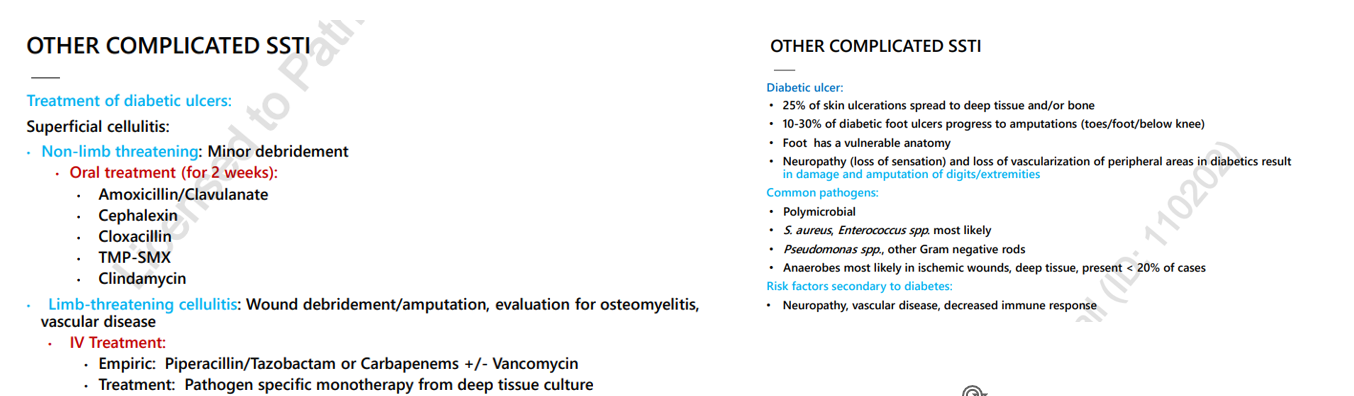The width and height of the screenshot is (1354, 396).
Task: Click the right 'OTHER COMPLICATED SSTI' slide title
Action: point(875,46)
